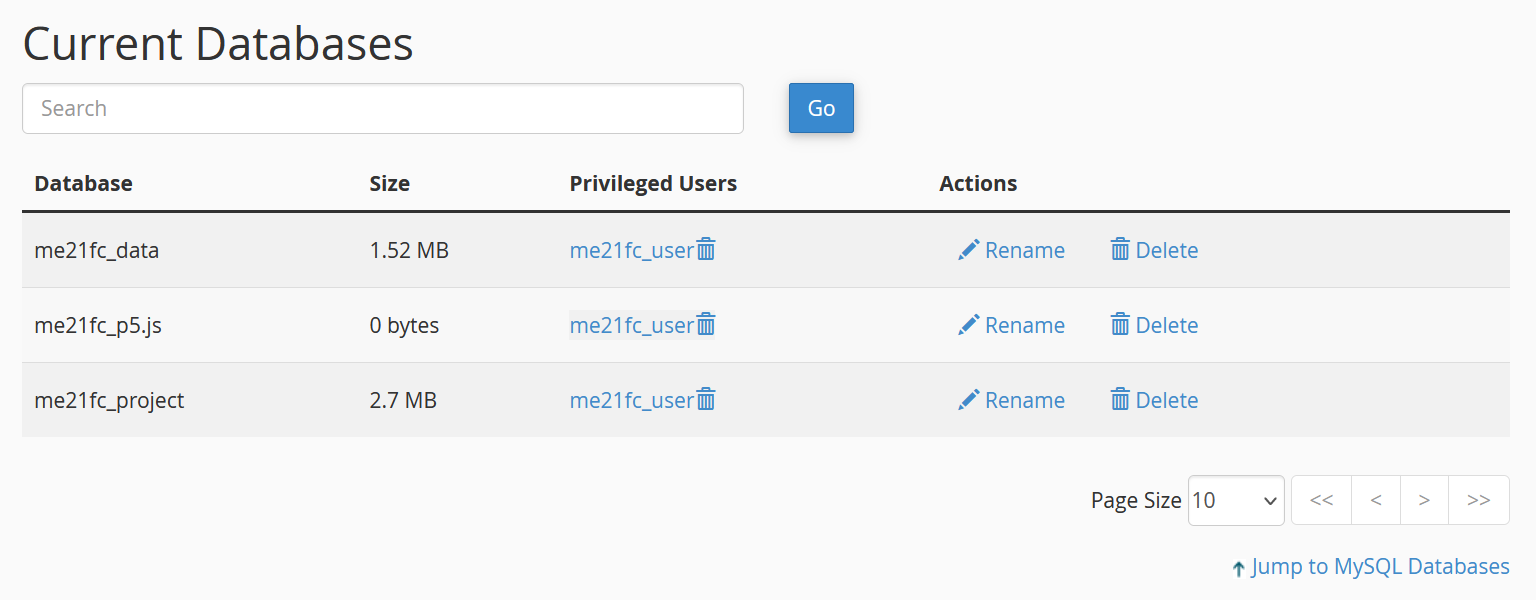The image size is (1536, 600).
Task: Click pencil Rename icon for me21fc_data
Action: (968, 250)
